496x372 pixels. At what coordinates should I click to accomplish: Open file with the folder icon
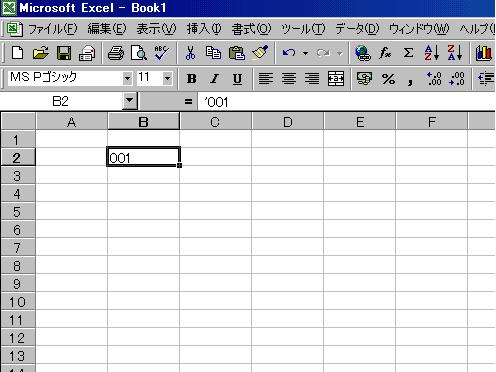41,53
